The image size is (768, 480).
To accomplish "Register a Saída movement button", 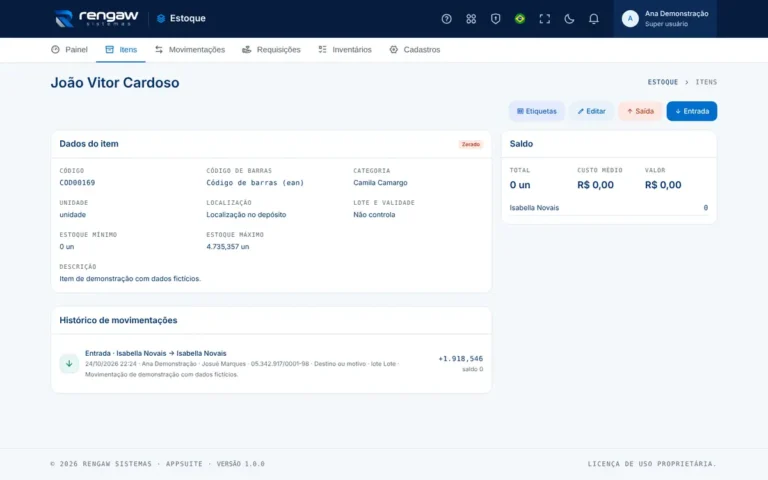I will (x=640, y=111).
